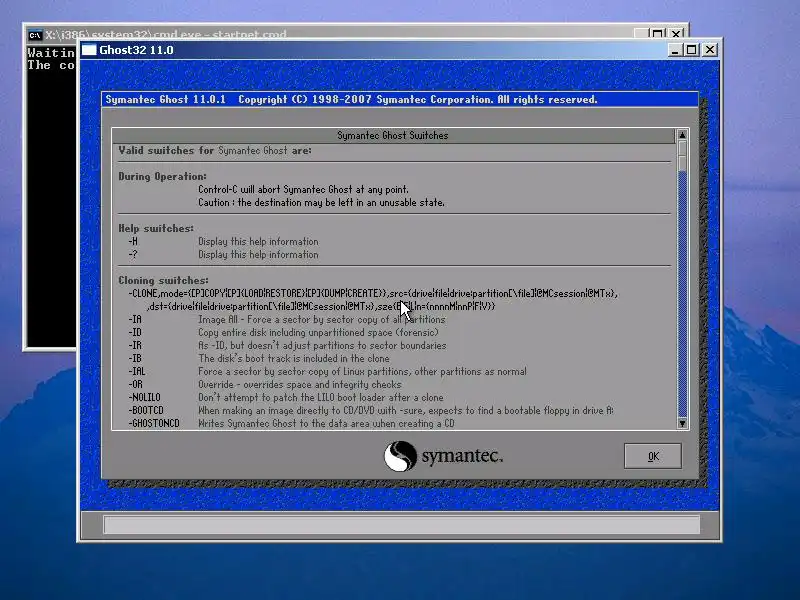Image resolution: width=800 pixels, height=600 pixels.
Task: Close the Ghost32 11.0 window
Action: tap(710, 50)
